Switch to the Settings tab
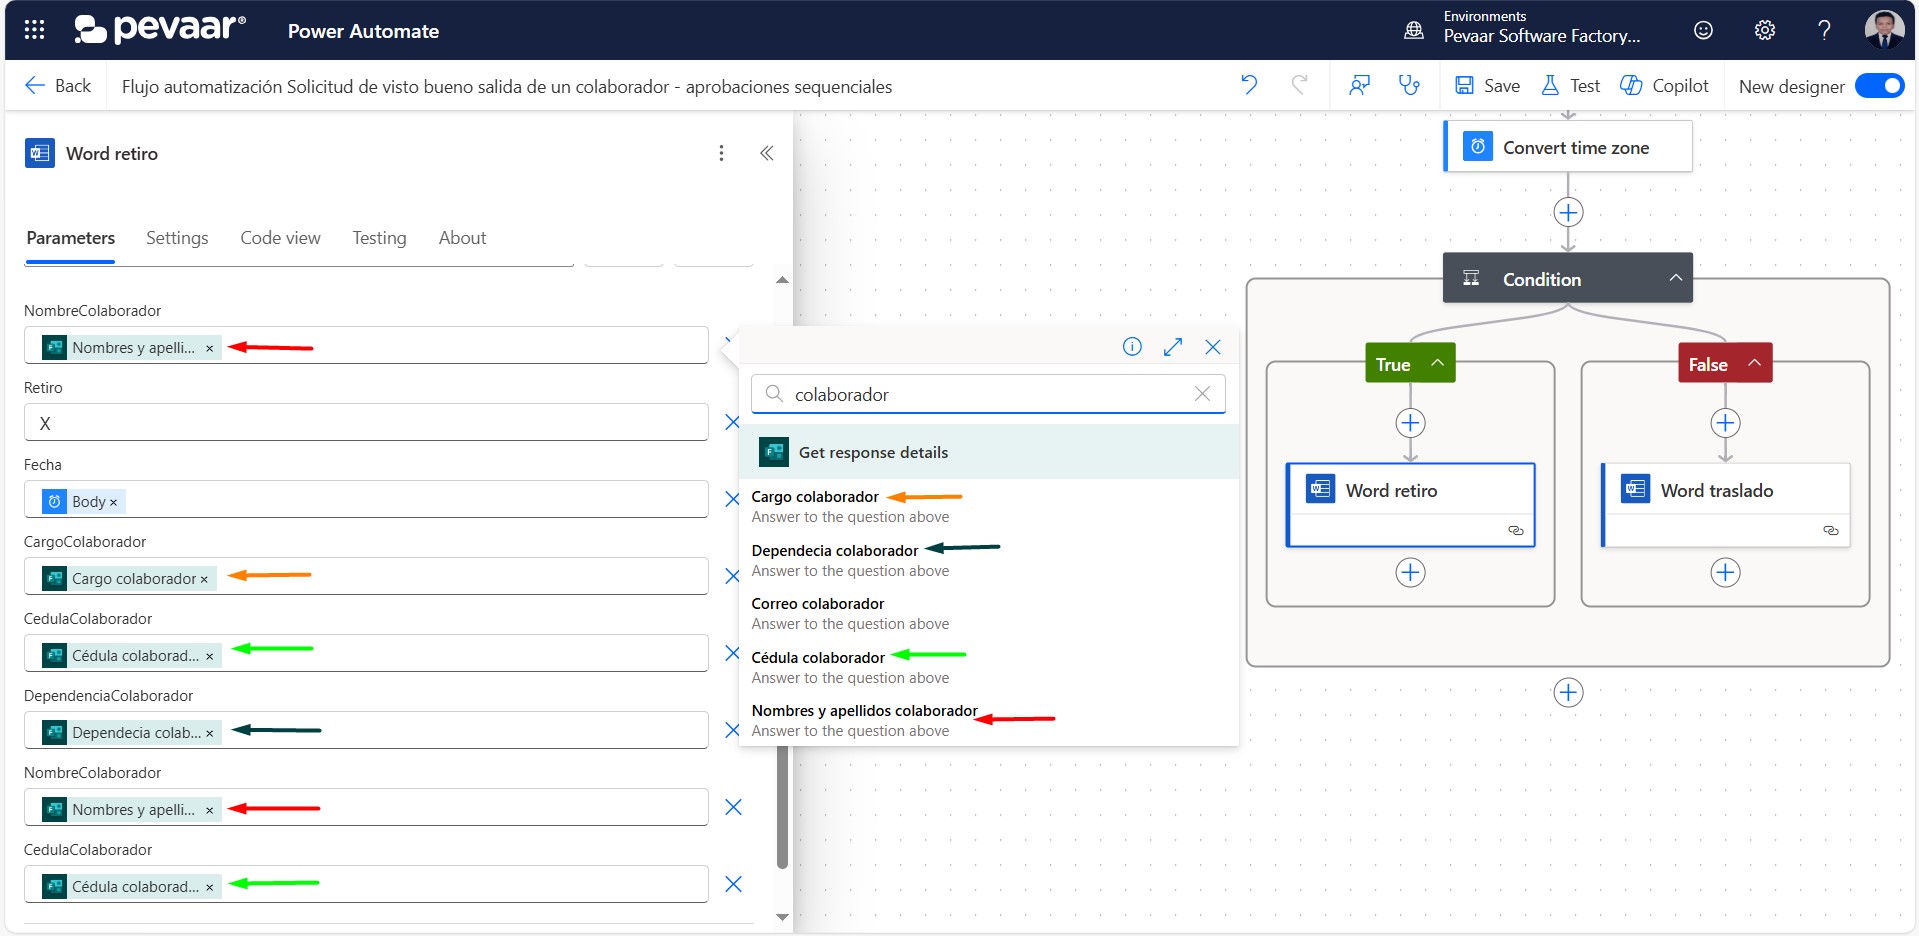Image resolution: width=1919 pixels, height=936 pixels. point(177,238)
